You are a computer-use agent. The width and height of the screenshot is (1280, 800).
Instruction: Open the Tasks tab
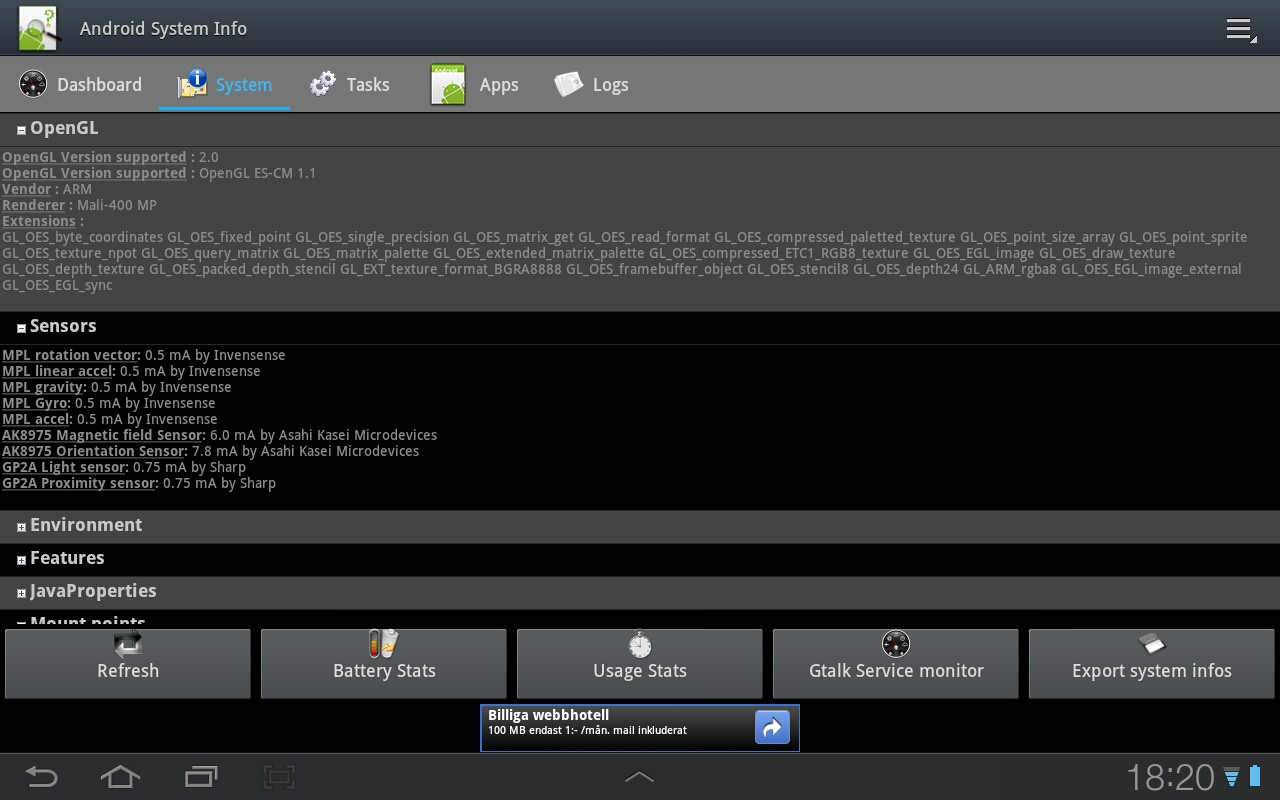pyautogui.click(x=349, y=84)
